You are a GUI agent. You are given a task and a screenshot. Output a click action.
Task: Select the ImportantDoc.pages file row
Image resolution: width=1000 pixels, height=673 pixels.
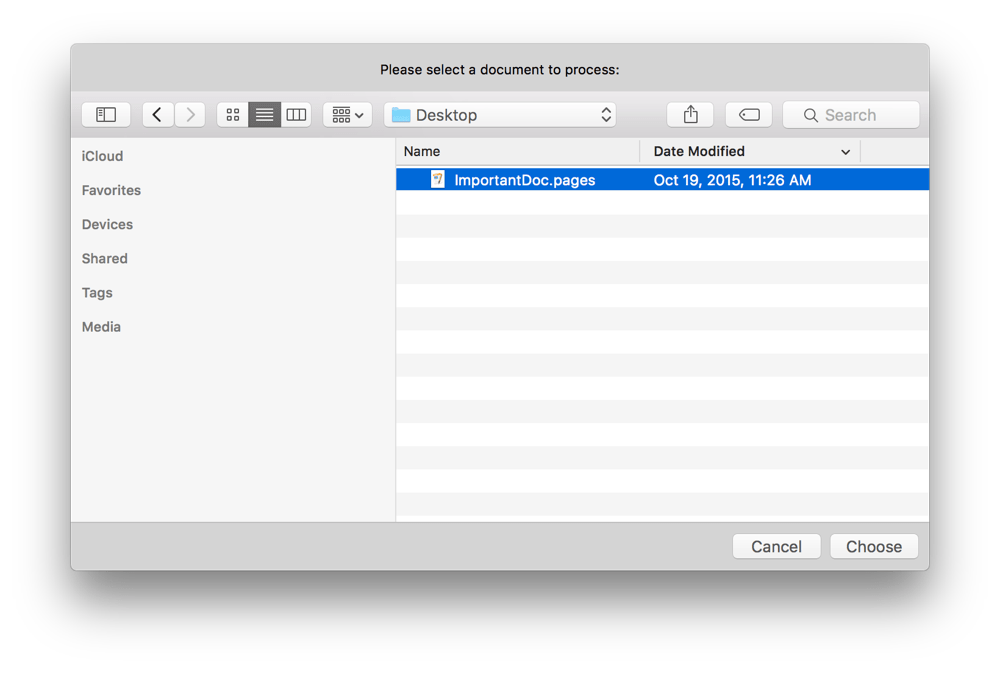(x=600, y=180)
